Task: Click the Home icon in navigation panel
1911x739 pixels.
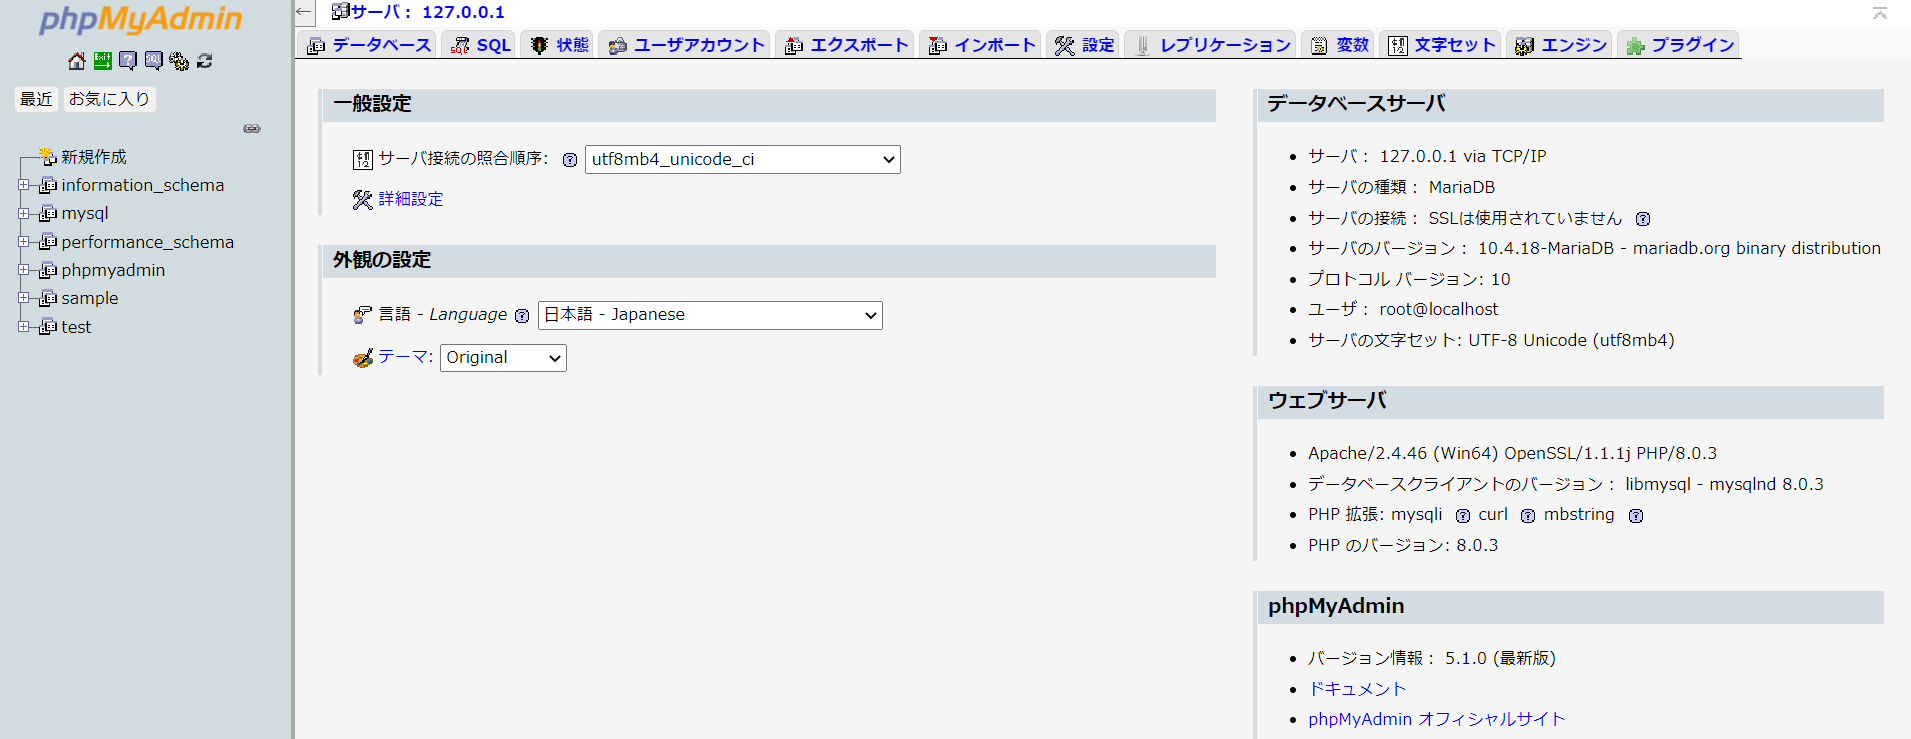Action: [x=77, y=61]
